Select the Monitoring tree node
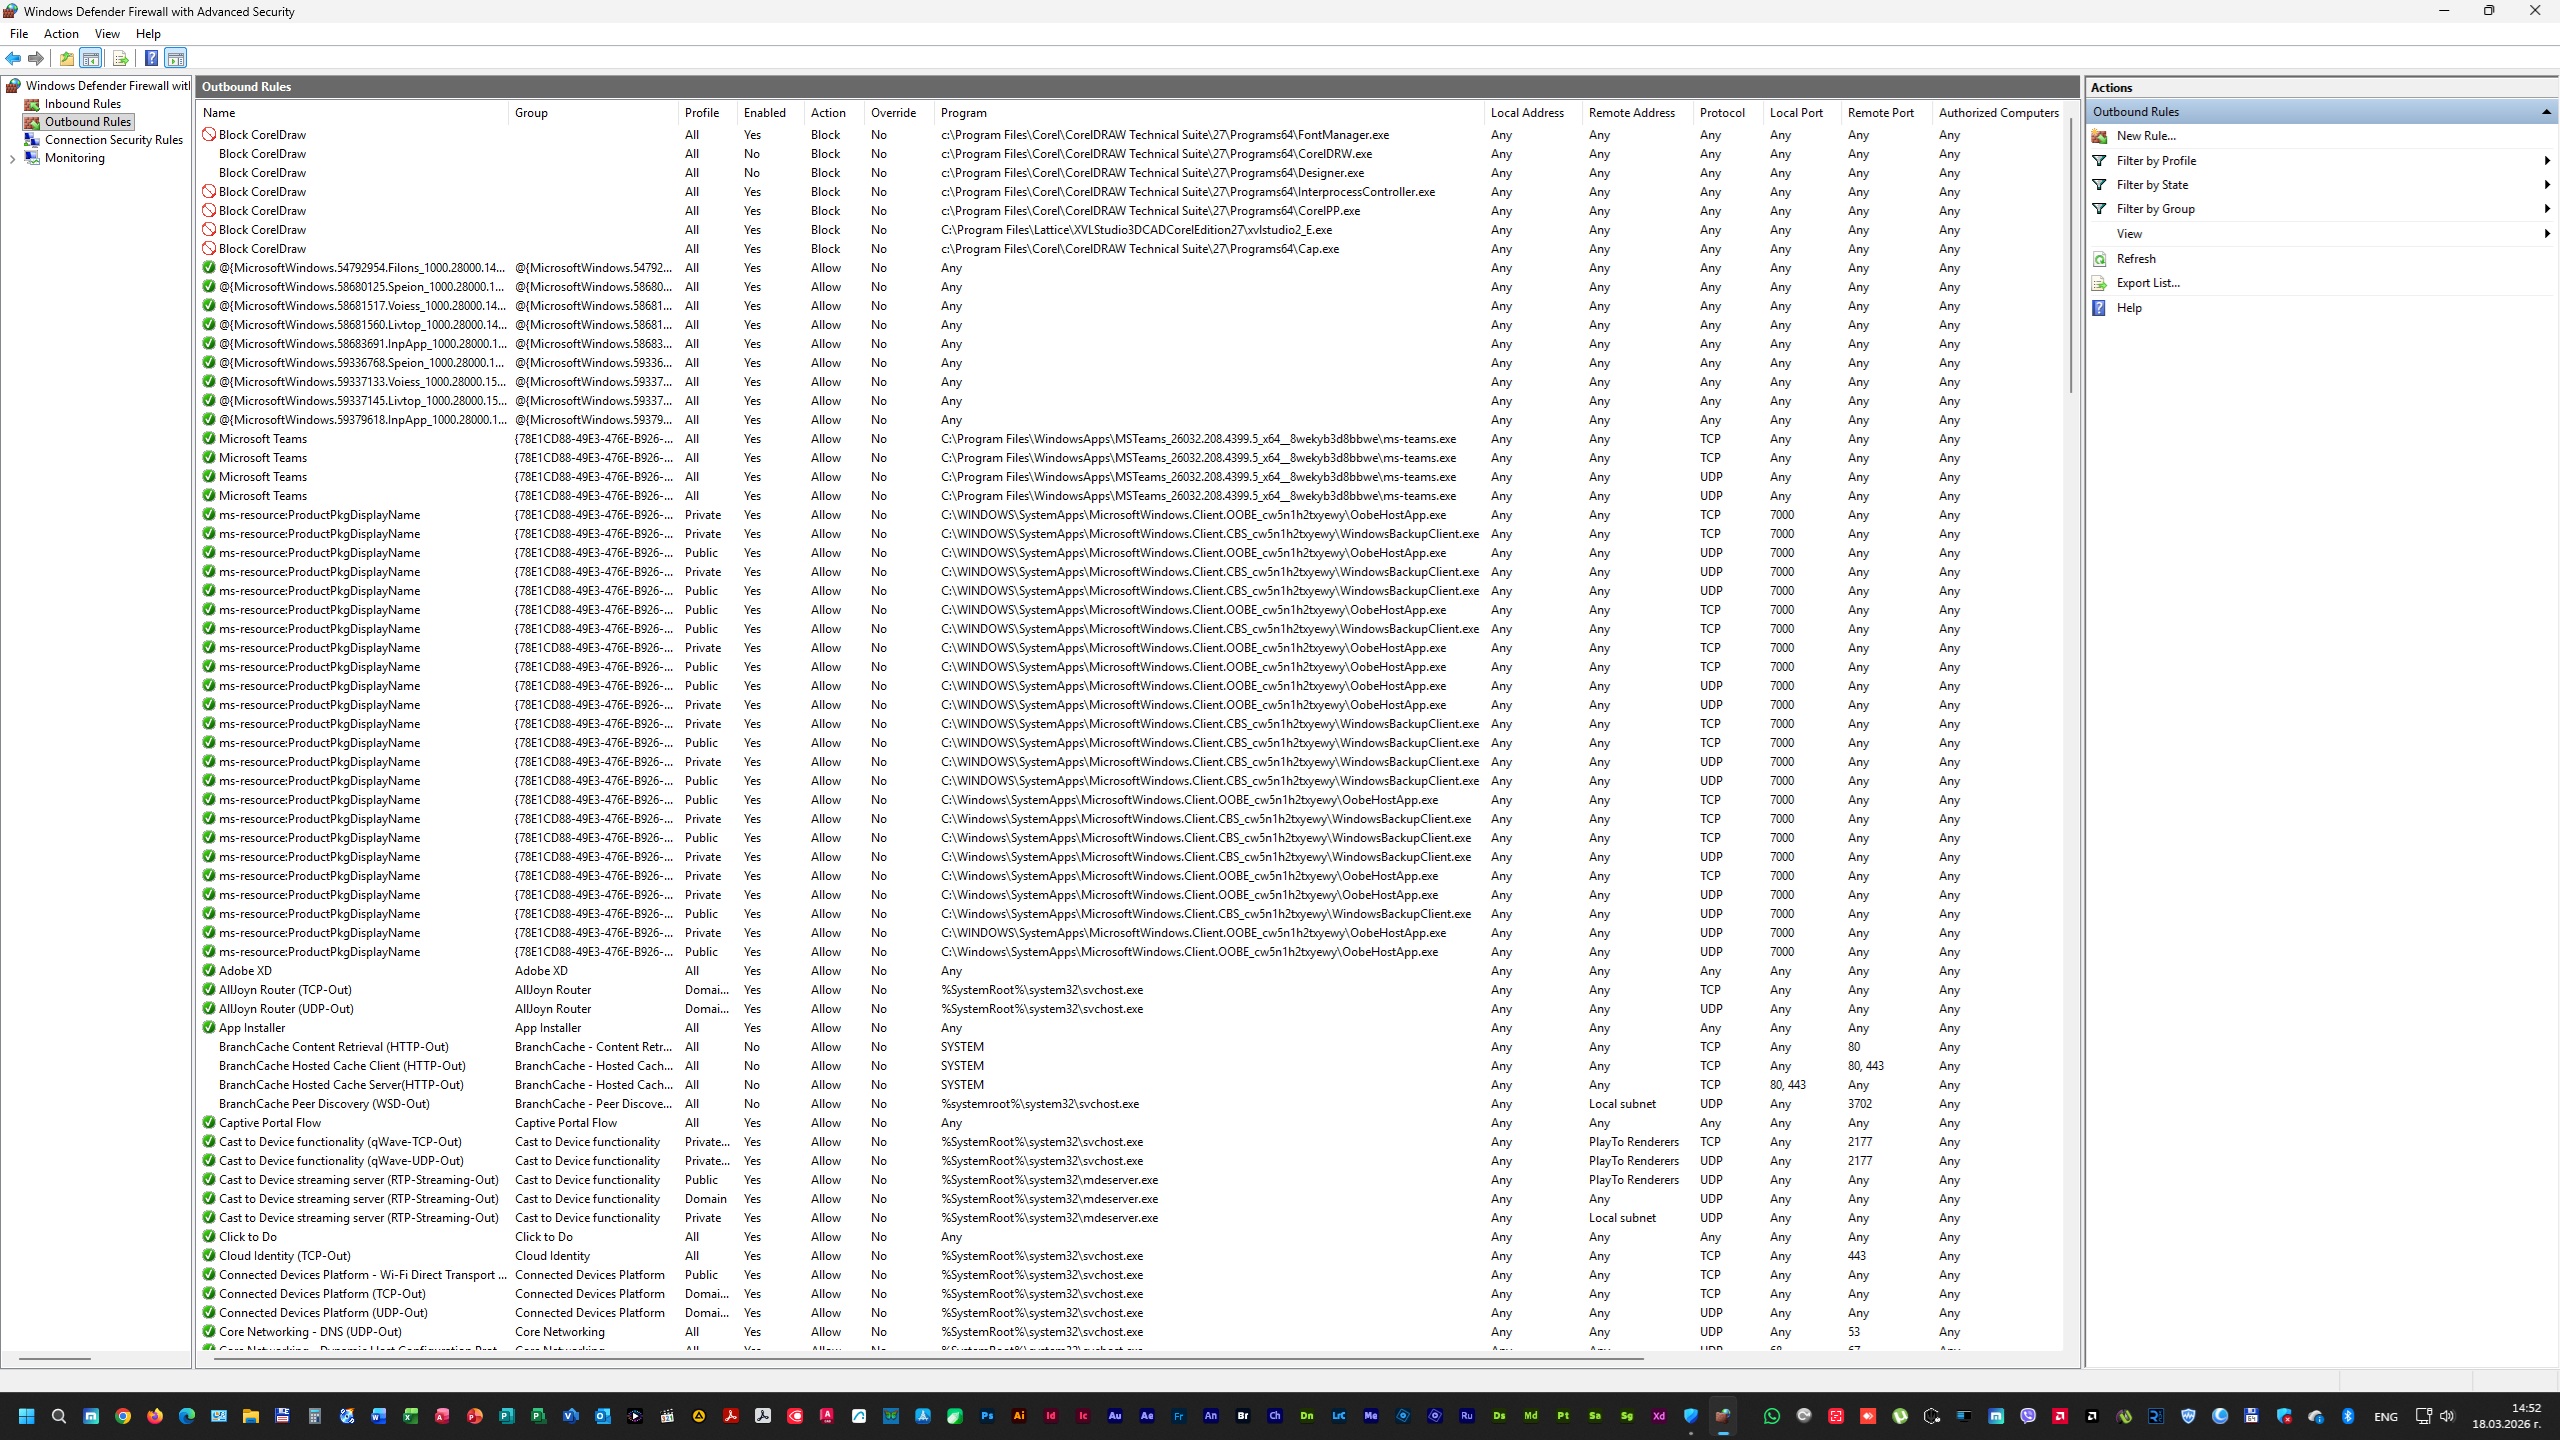The width and height of the screenshot is (2560, 1440). (74, 158)
